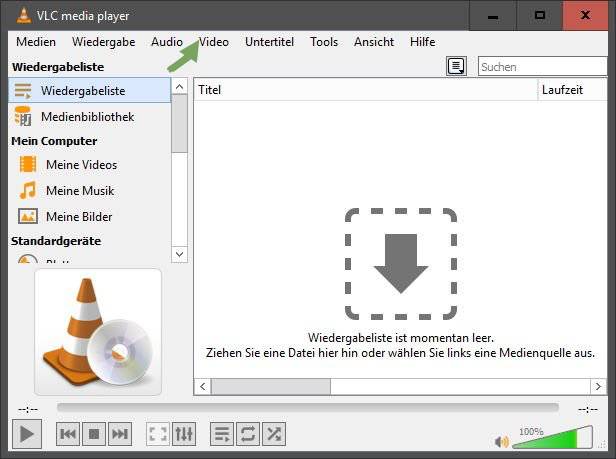Open the Medien menu
This screenshot has height=459, width=616.
[36, 42]
